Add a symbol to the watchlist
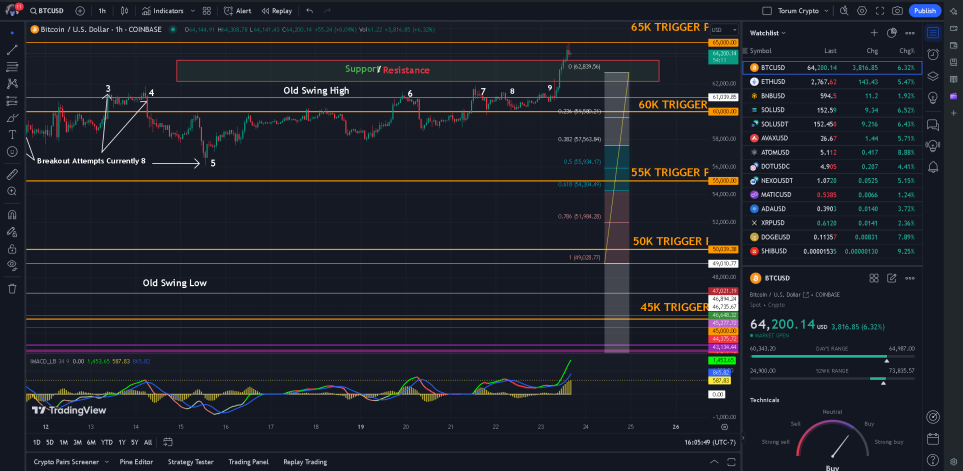Viewport: 963px width, 471px height. tap(874, 33)
